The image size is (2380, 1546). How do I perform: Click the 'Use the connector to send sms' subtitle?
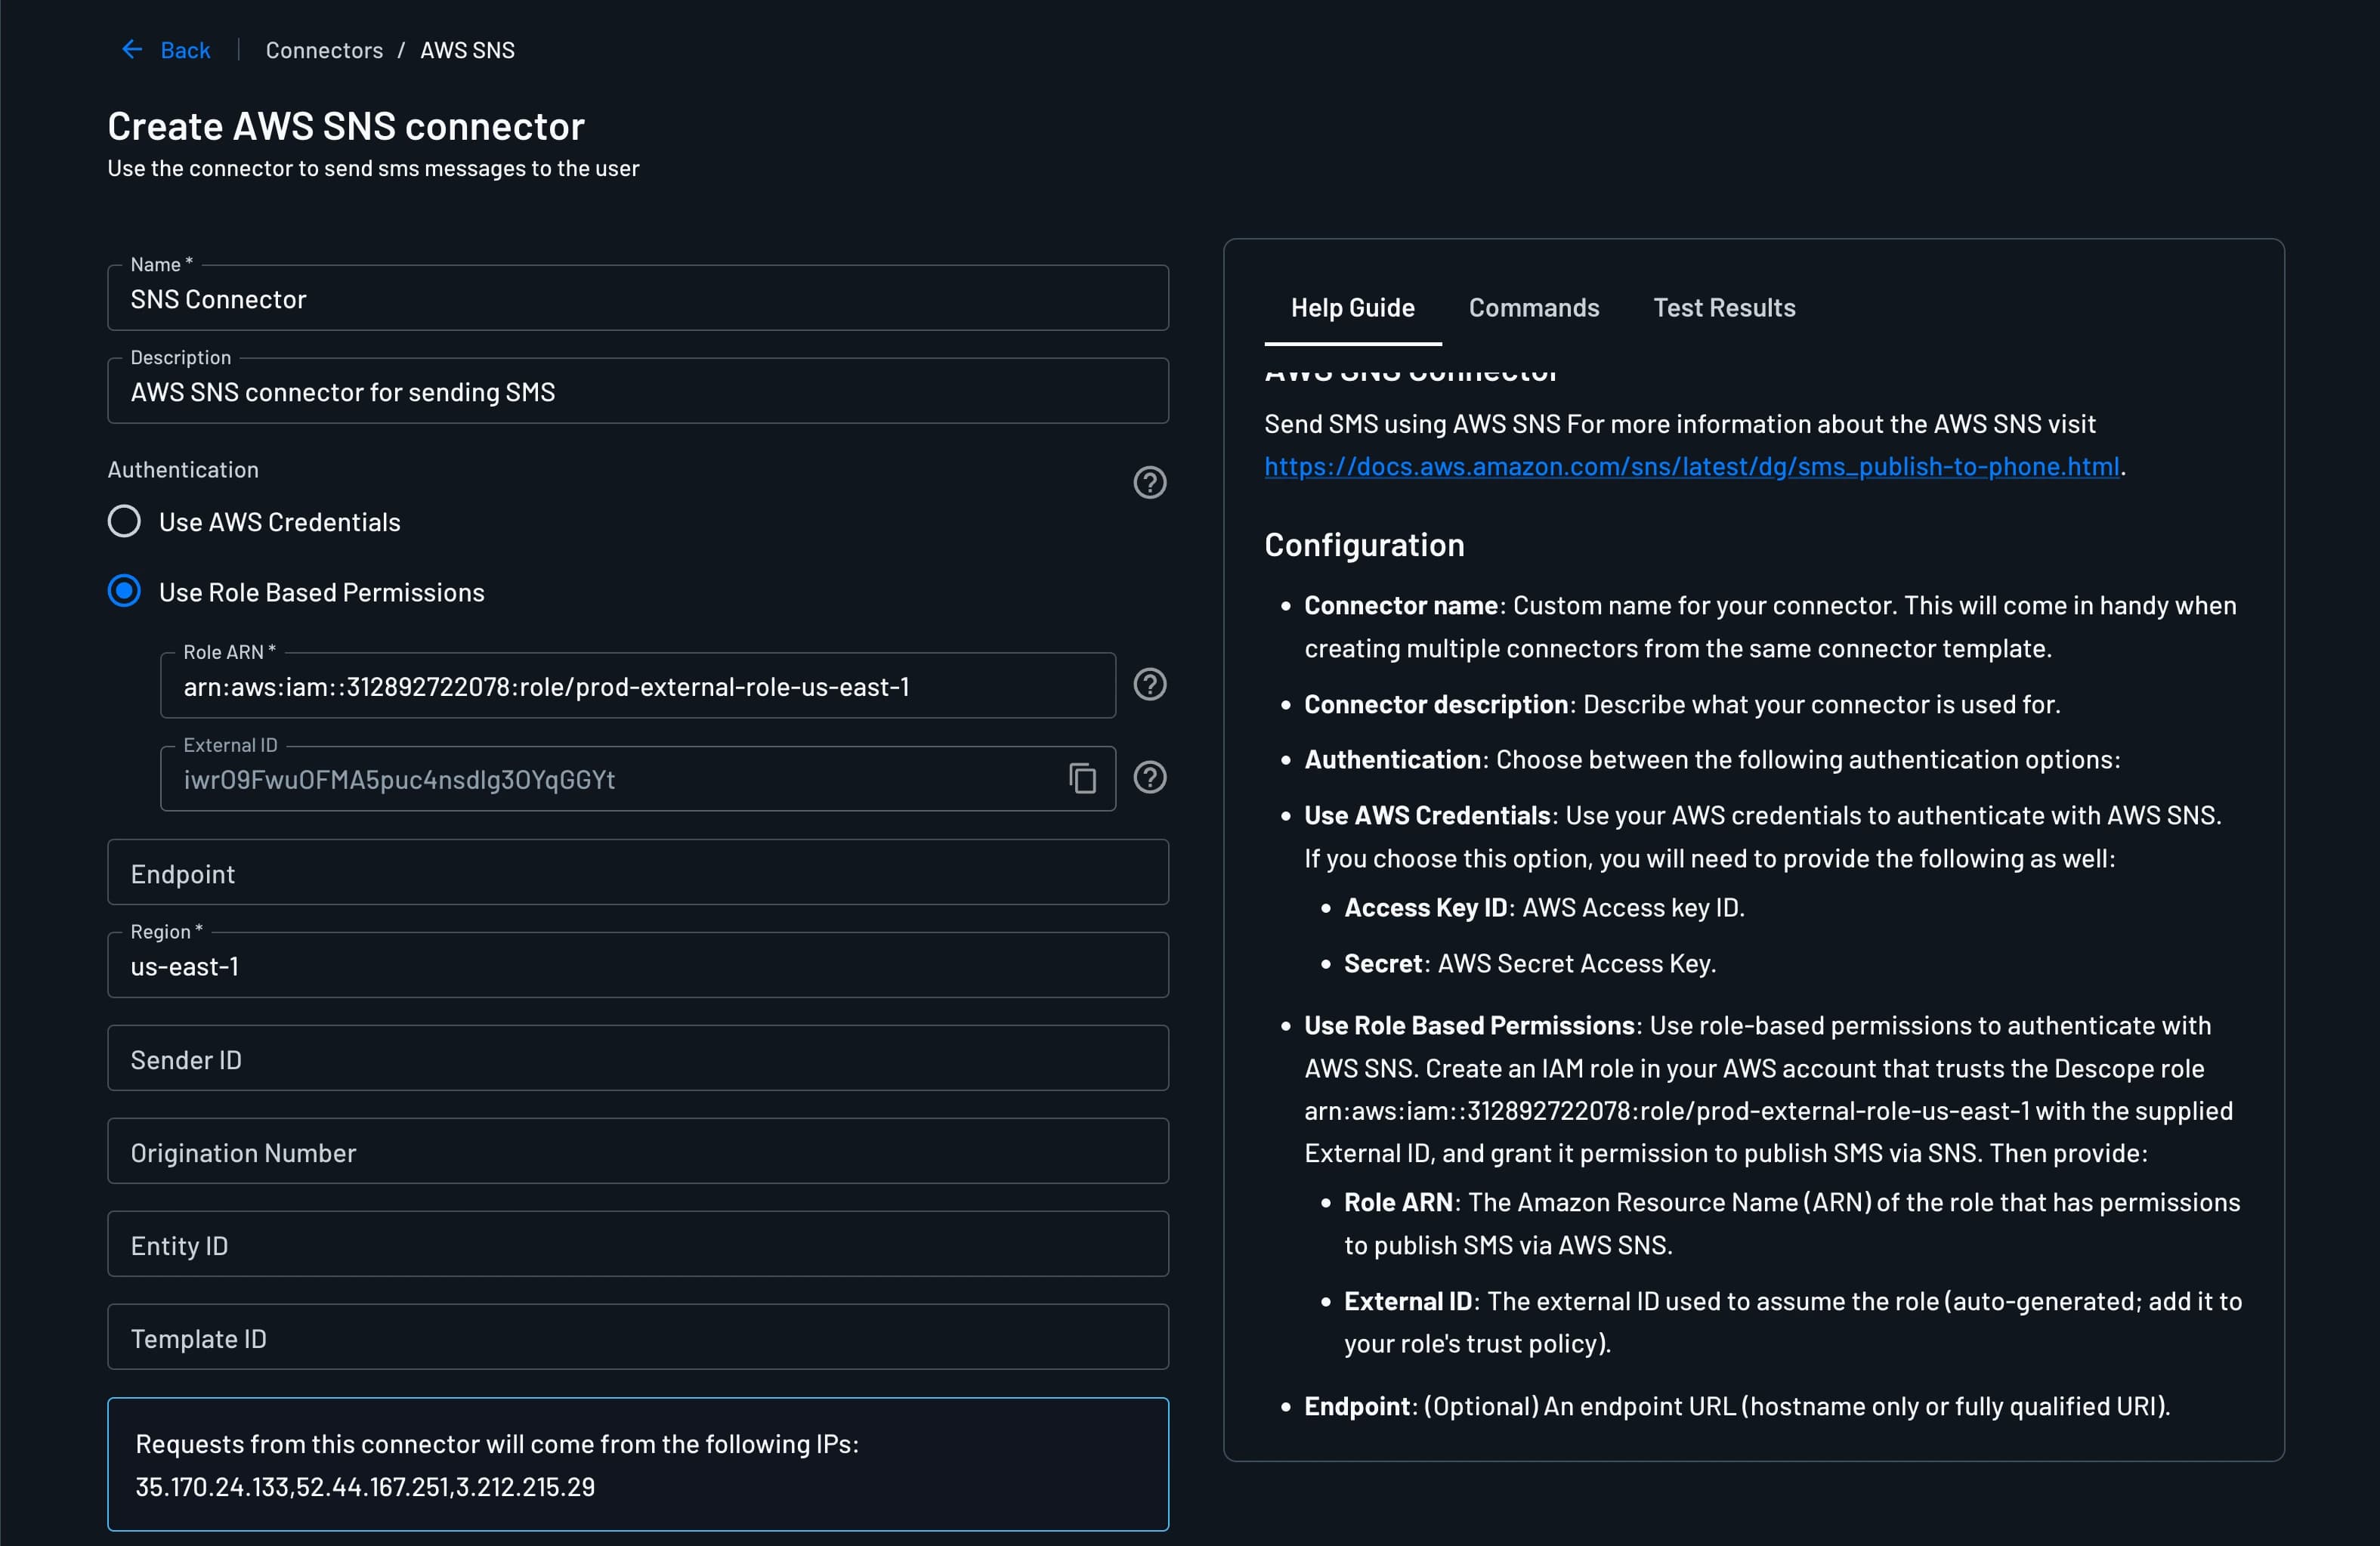[x=373, y=168]
